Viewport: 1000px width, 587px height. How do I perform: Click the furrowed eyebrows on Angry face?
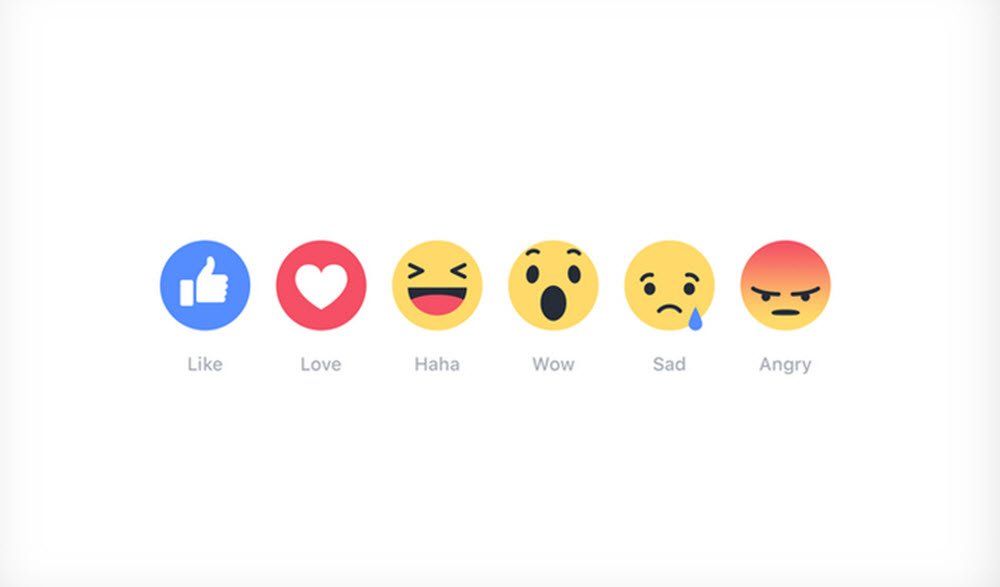[785, 293]
